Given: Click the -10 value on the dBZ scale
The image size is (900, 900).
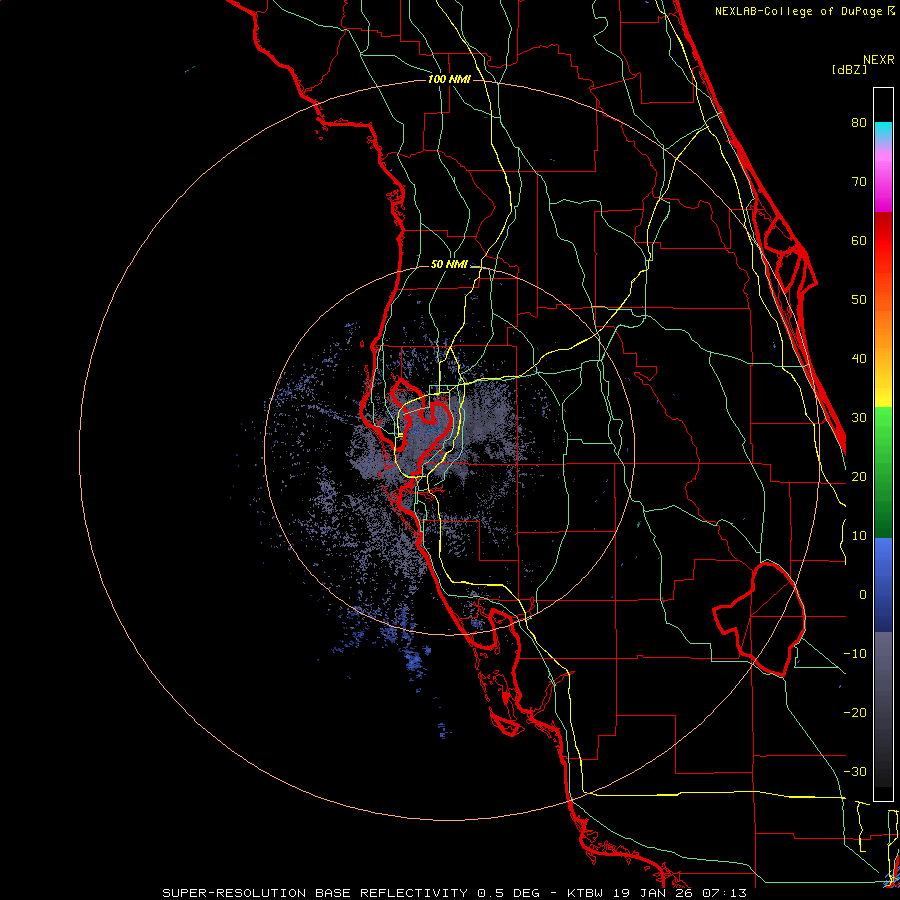Looking at the screenshot, I should (855, 654).
